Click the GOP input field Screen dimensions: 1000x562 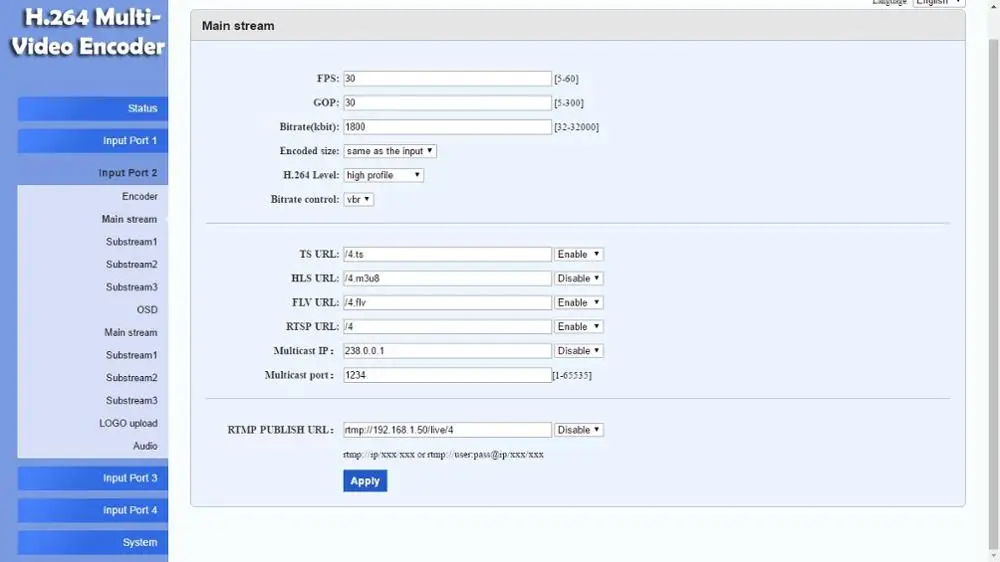[447, 103]
